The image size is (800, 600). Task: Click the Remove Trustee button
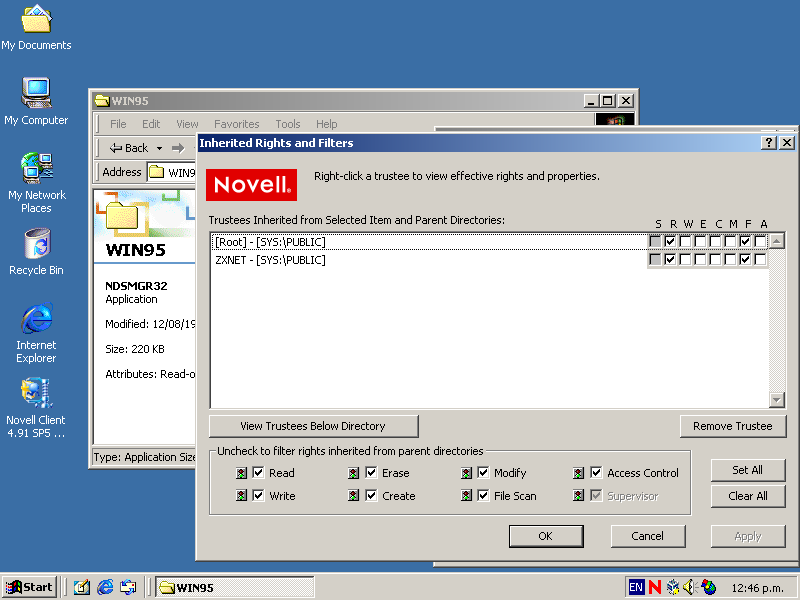[x=733, y=426]
